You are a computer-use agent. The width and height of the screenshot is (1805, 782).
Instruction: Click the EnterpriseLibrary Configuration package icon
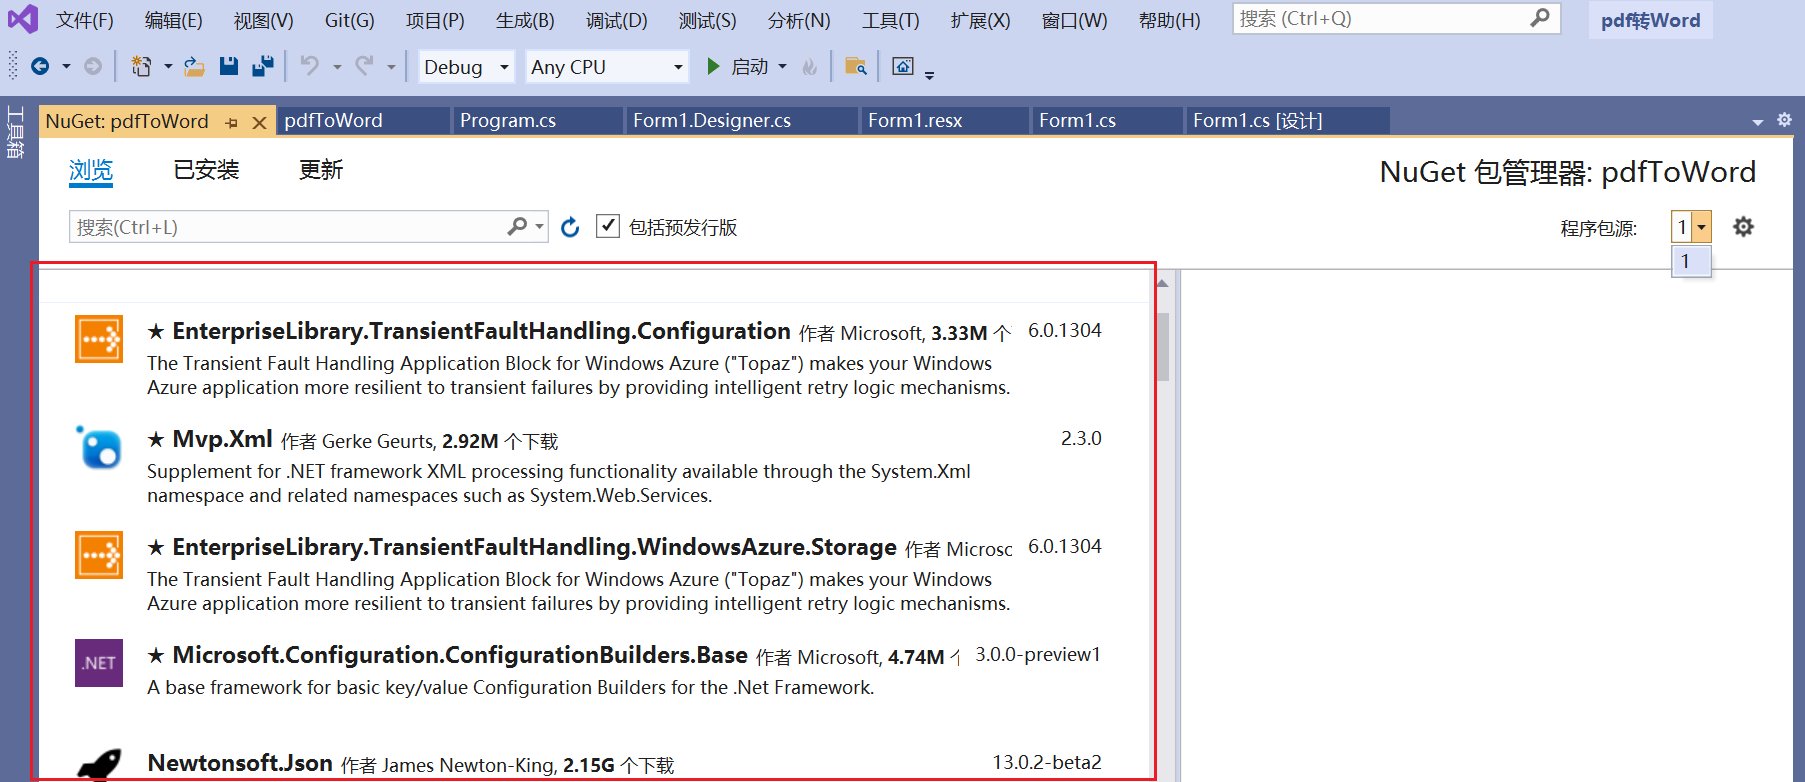click(99, 339)
